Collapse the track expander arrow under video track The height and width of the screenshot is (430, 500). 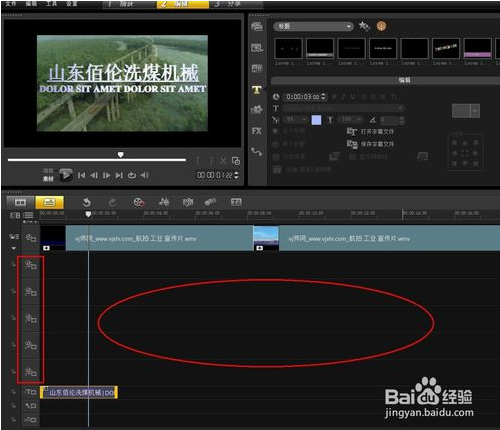(x=14, y=248)
